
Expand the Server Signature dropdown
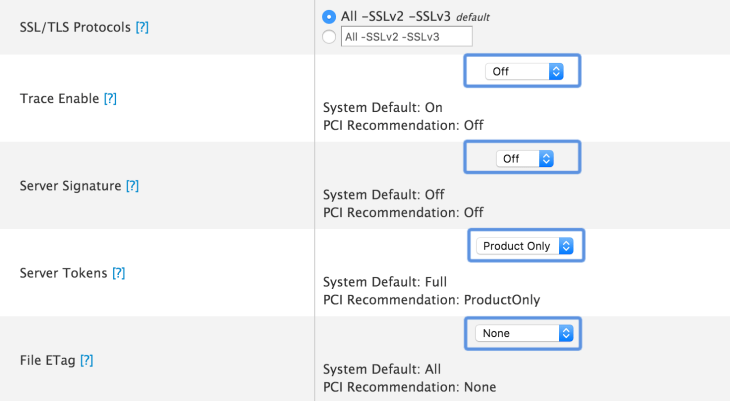click(x=524, y=158)
